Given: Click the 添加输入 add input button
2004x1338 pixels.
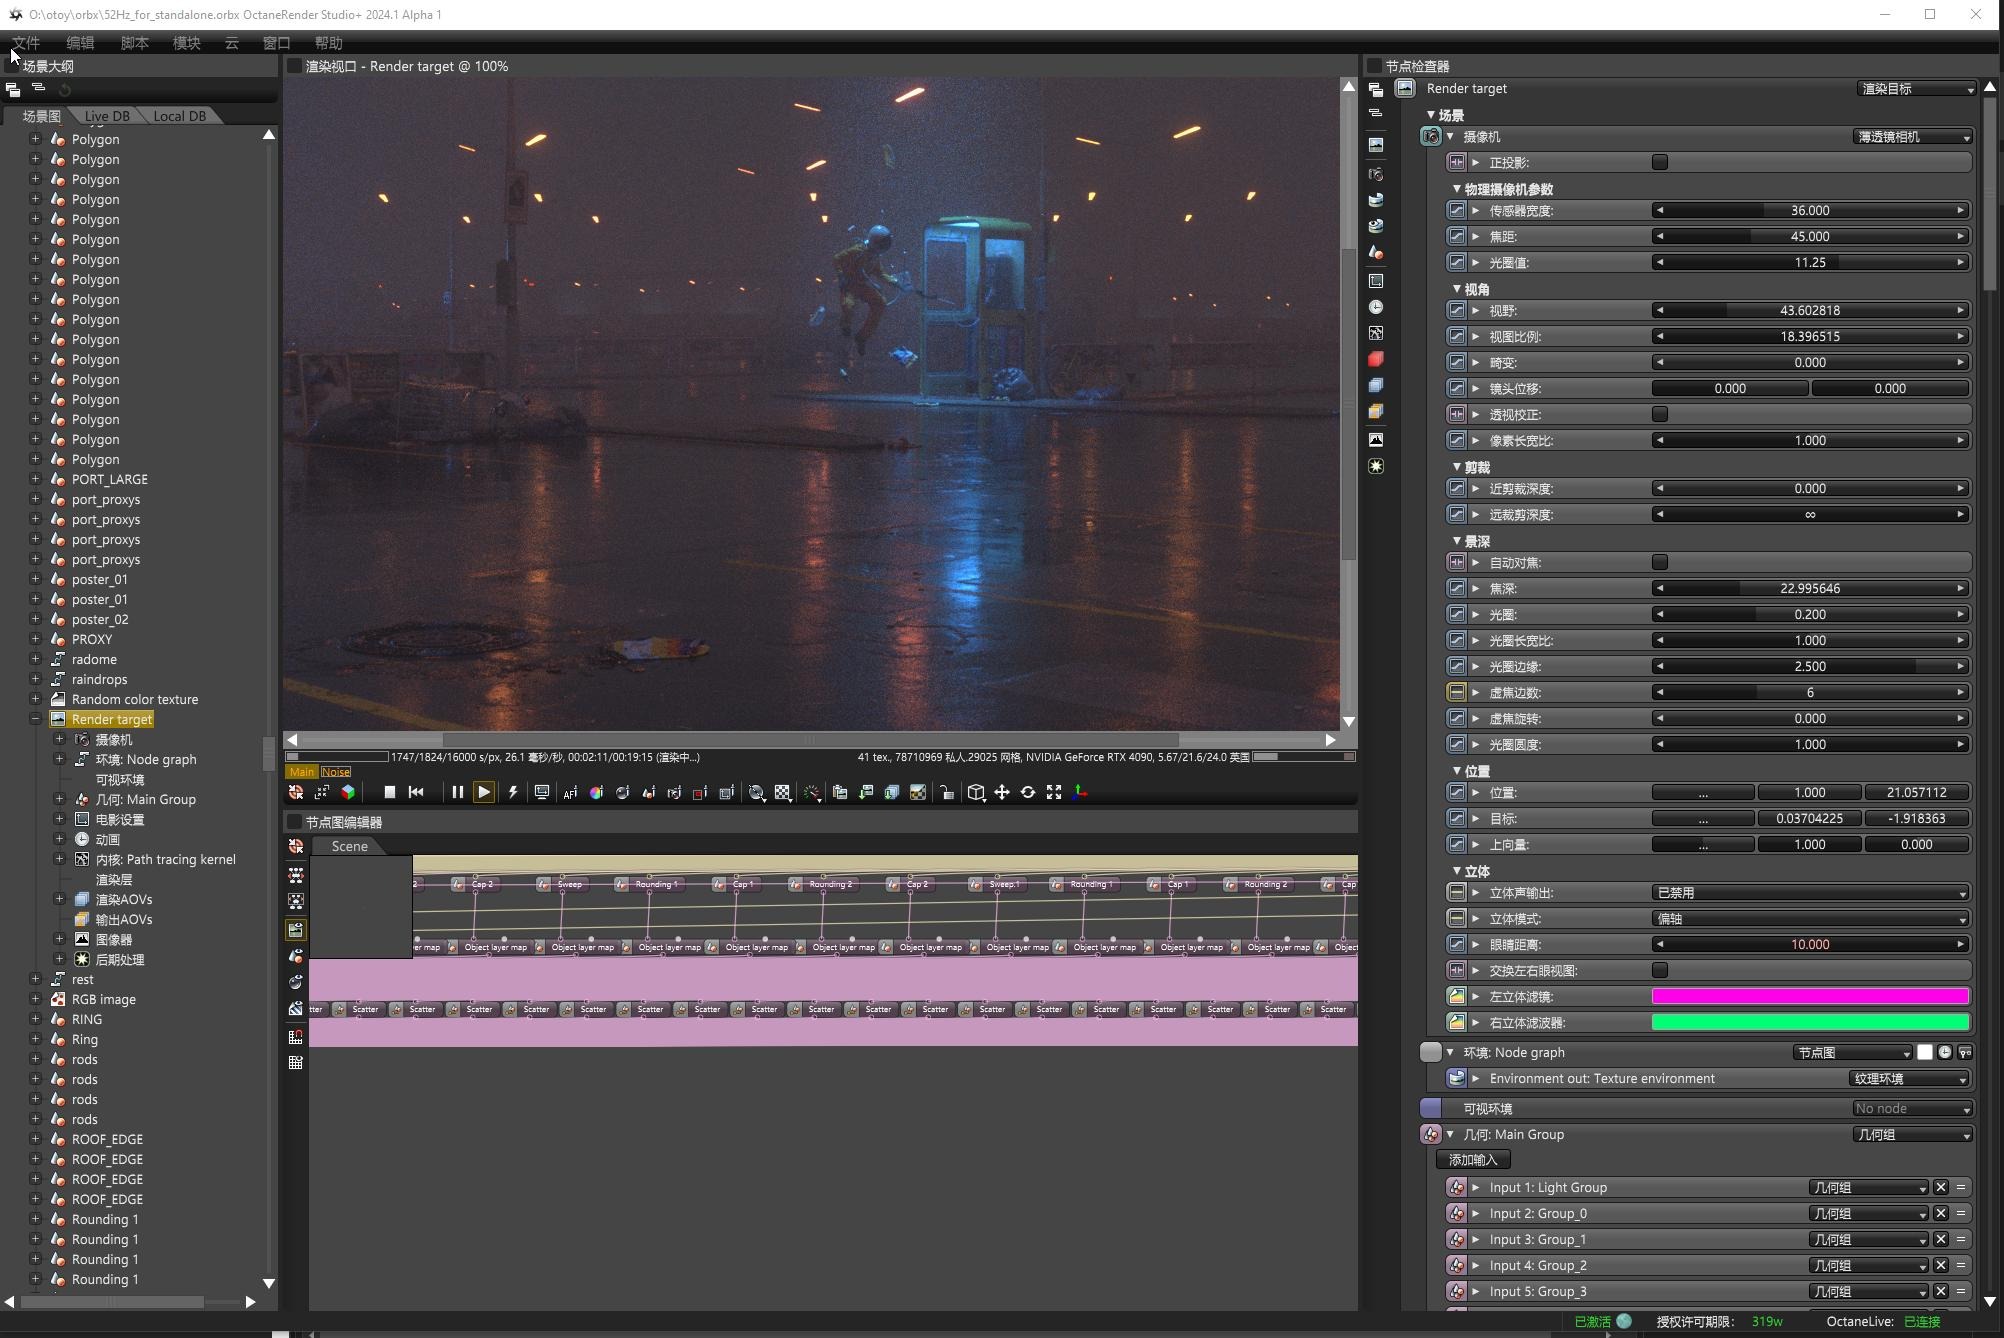Looking at the screenshot, I should tap(1473, 1159).
